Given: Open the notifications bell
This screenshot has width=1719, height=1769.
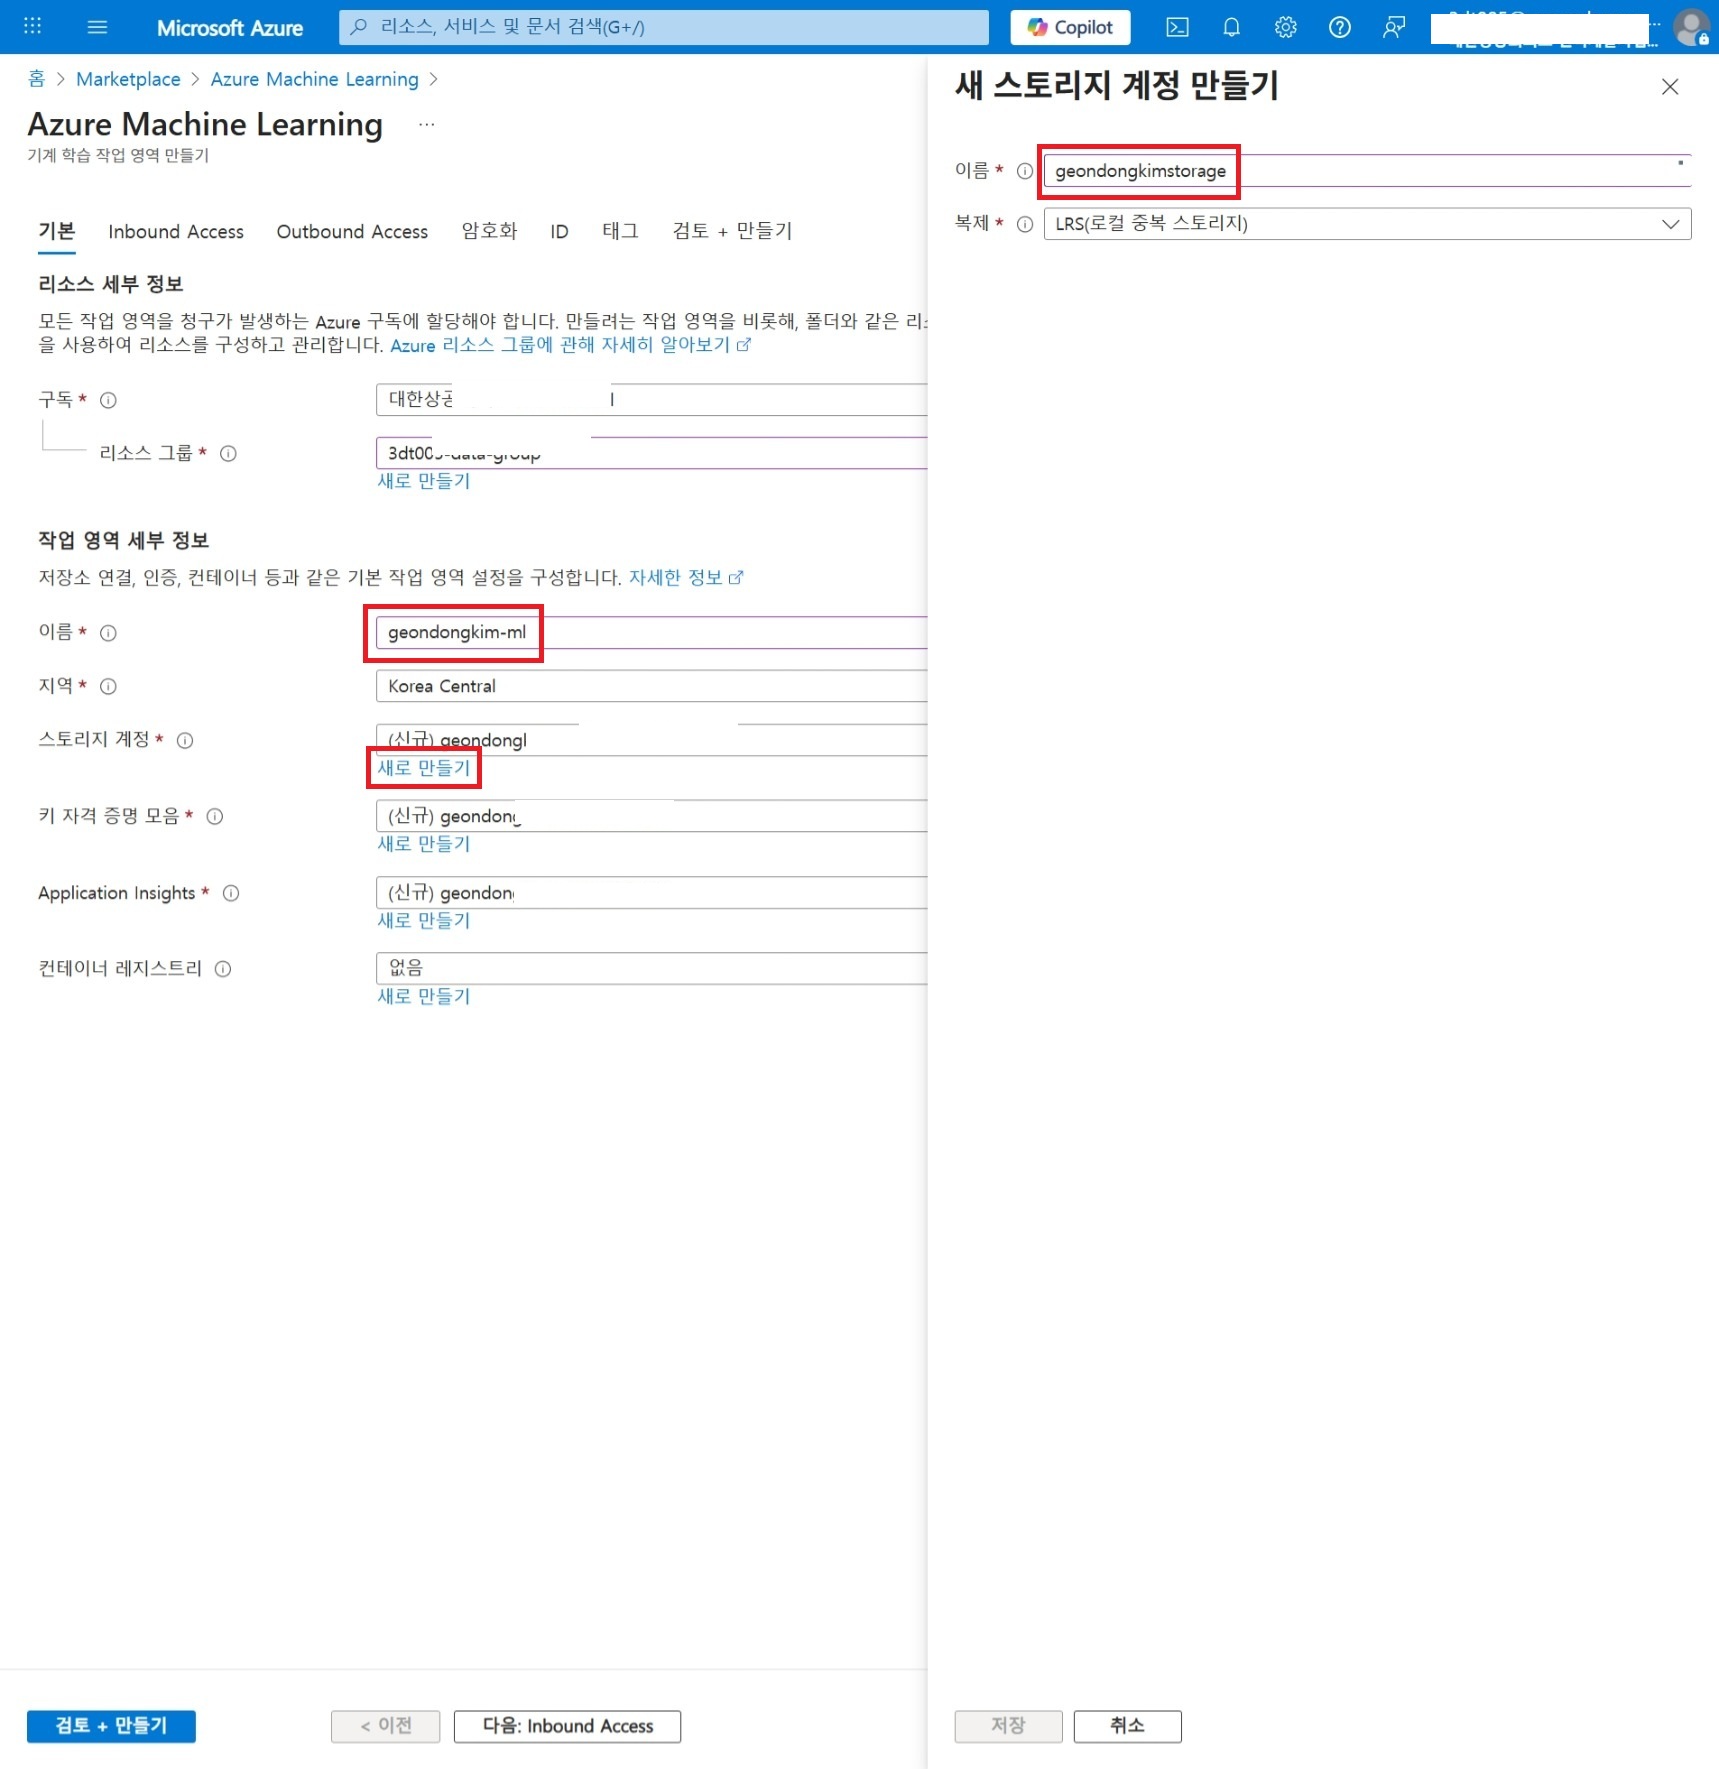Looking at the screenshot, I should pos(1230,27).
